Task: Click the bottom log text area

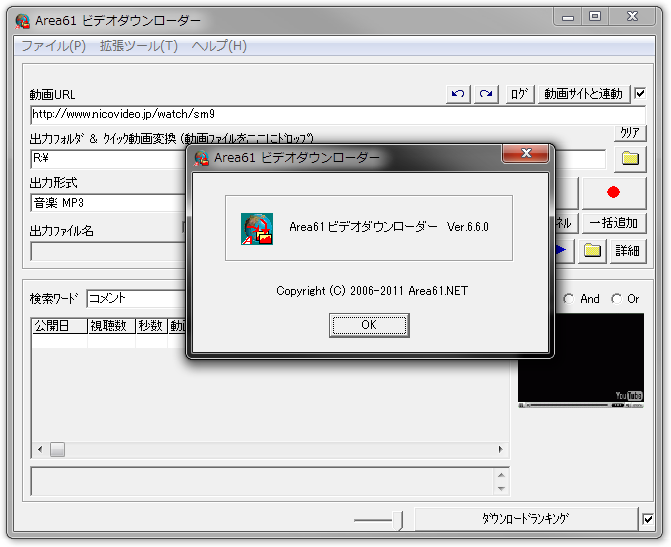Action: 263,482
